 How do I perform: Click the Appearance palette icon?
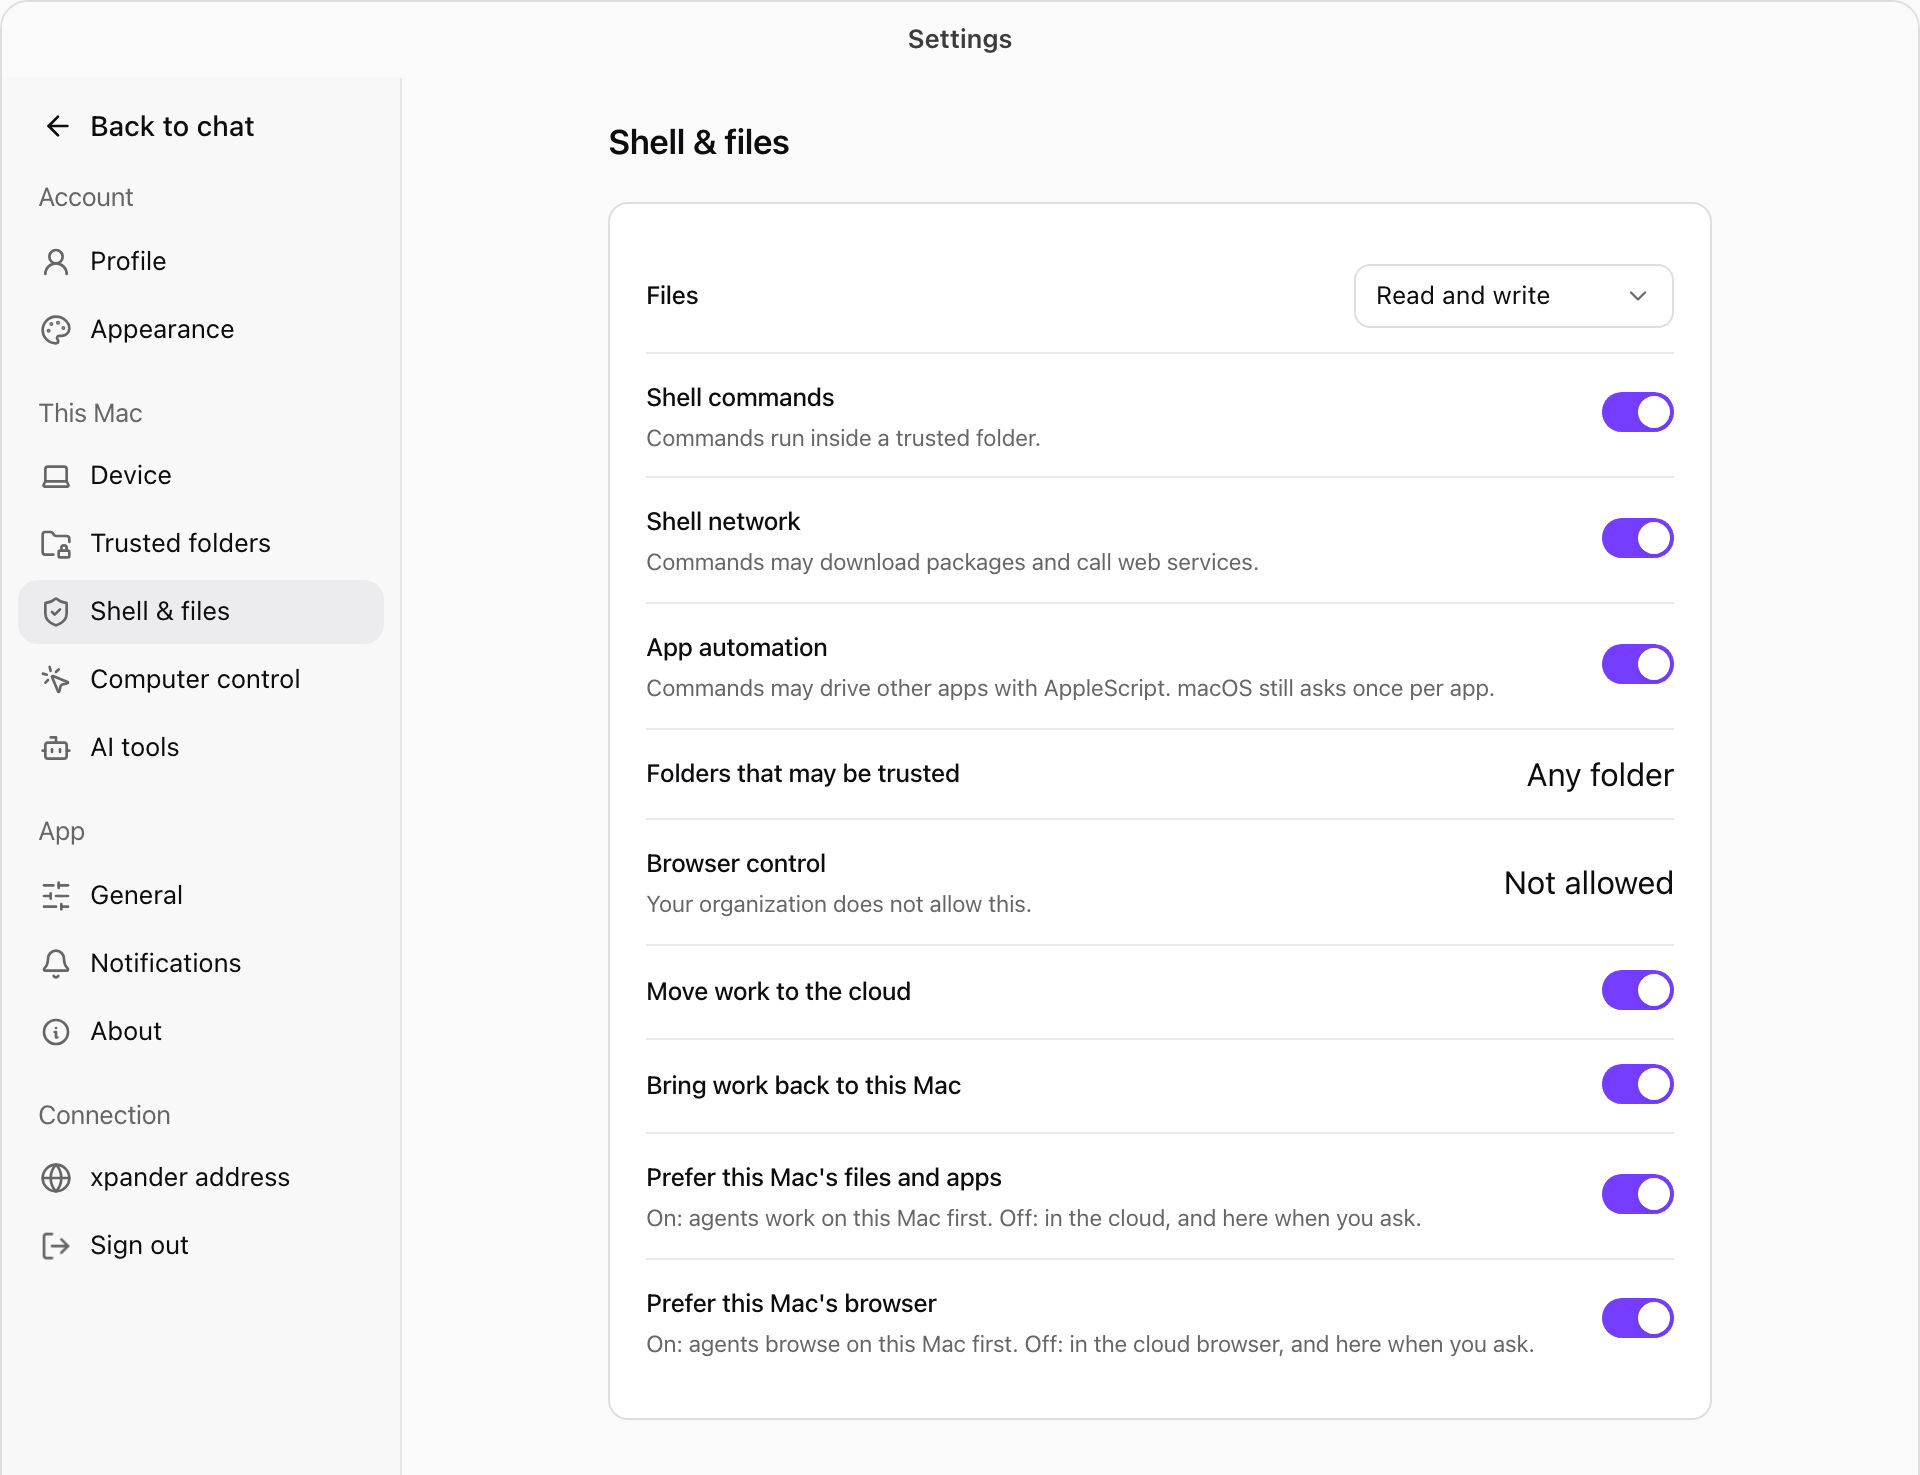56,330
